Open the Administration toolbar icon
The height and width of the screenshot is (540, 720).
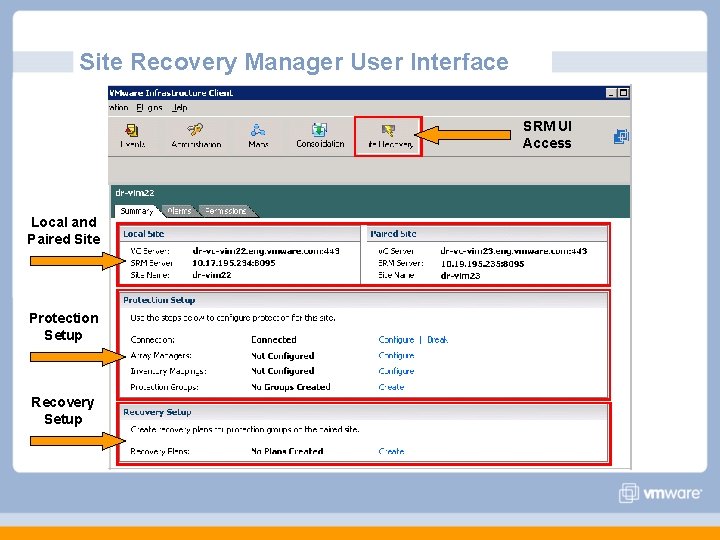[196, 135]
